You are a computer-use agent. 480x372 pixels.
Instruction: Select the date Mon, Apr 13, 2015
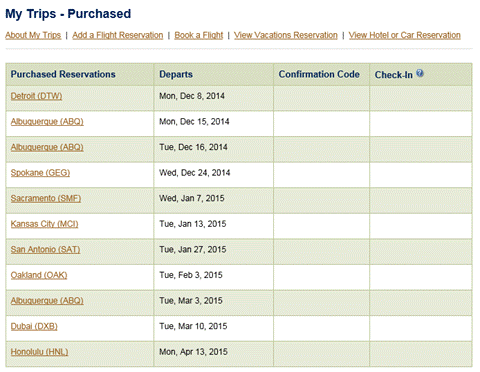[x=194, y=352]
